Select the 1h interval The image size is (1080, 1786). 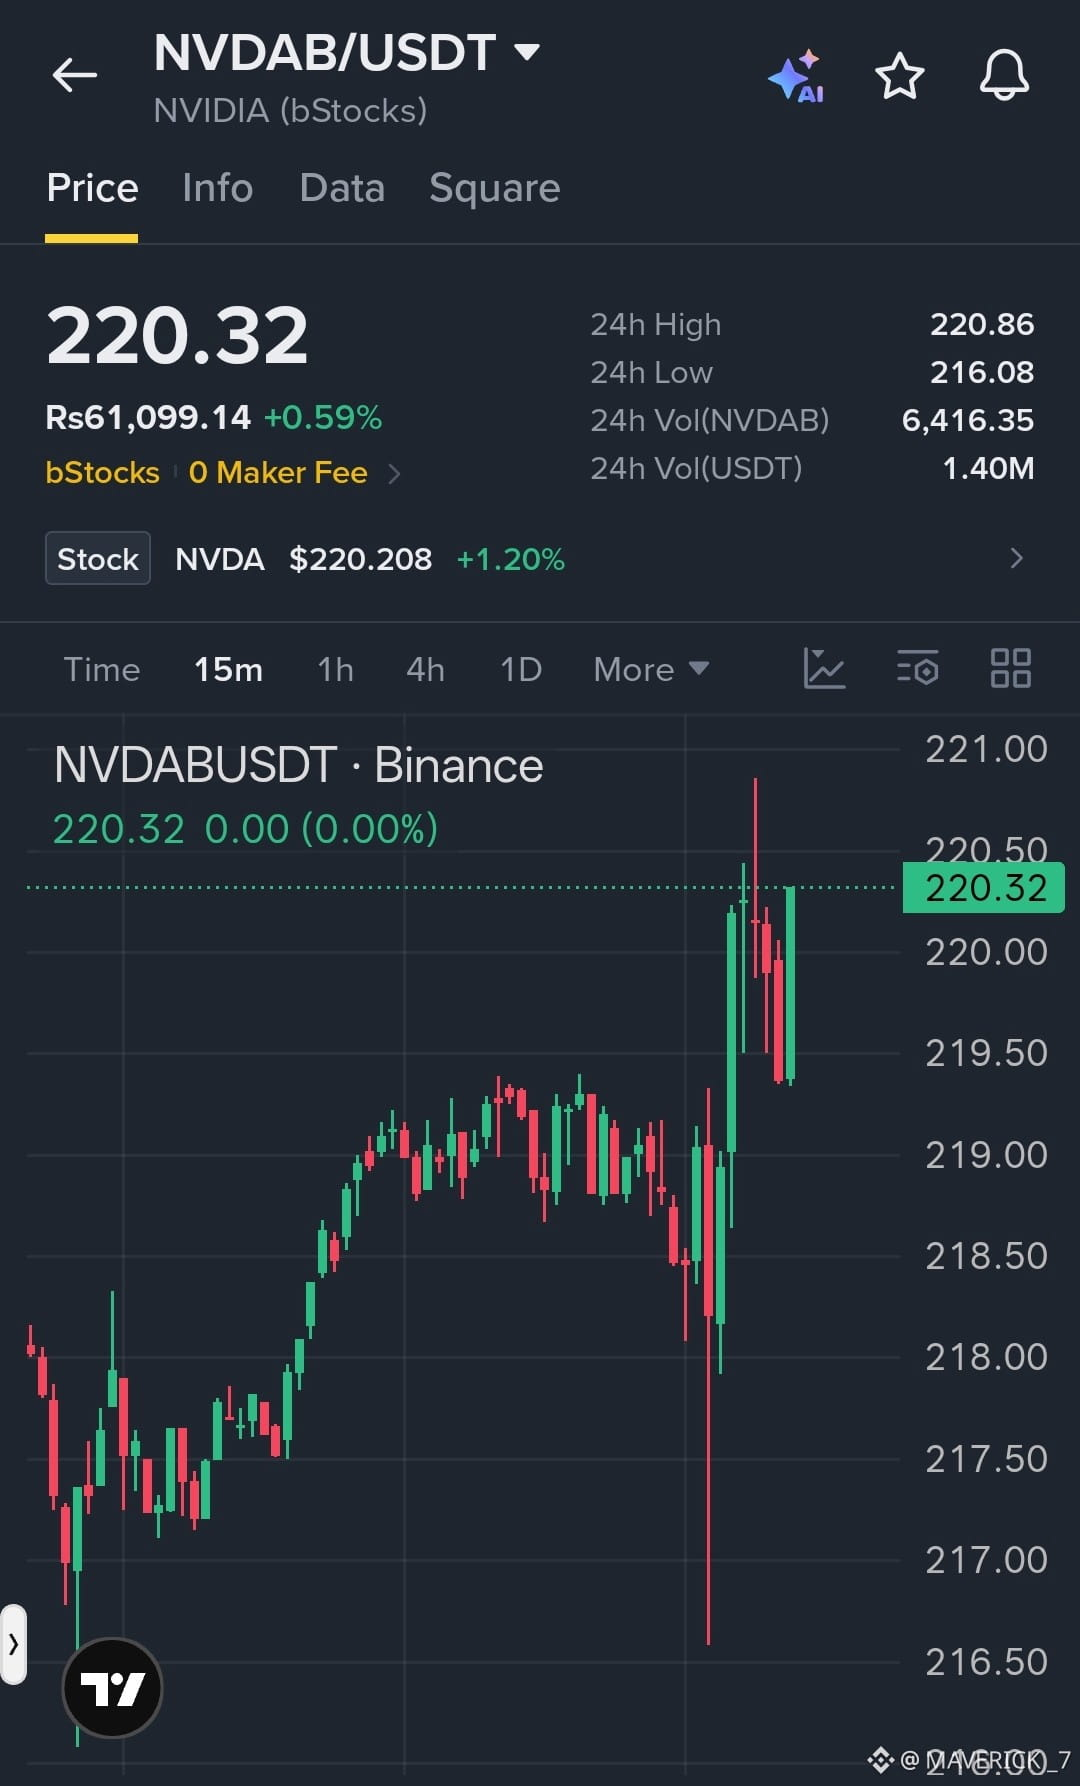tap(335, 669)
